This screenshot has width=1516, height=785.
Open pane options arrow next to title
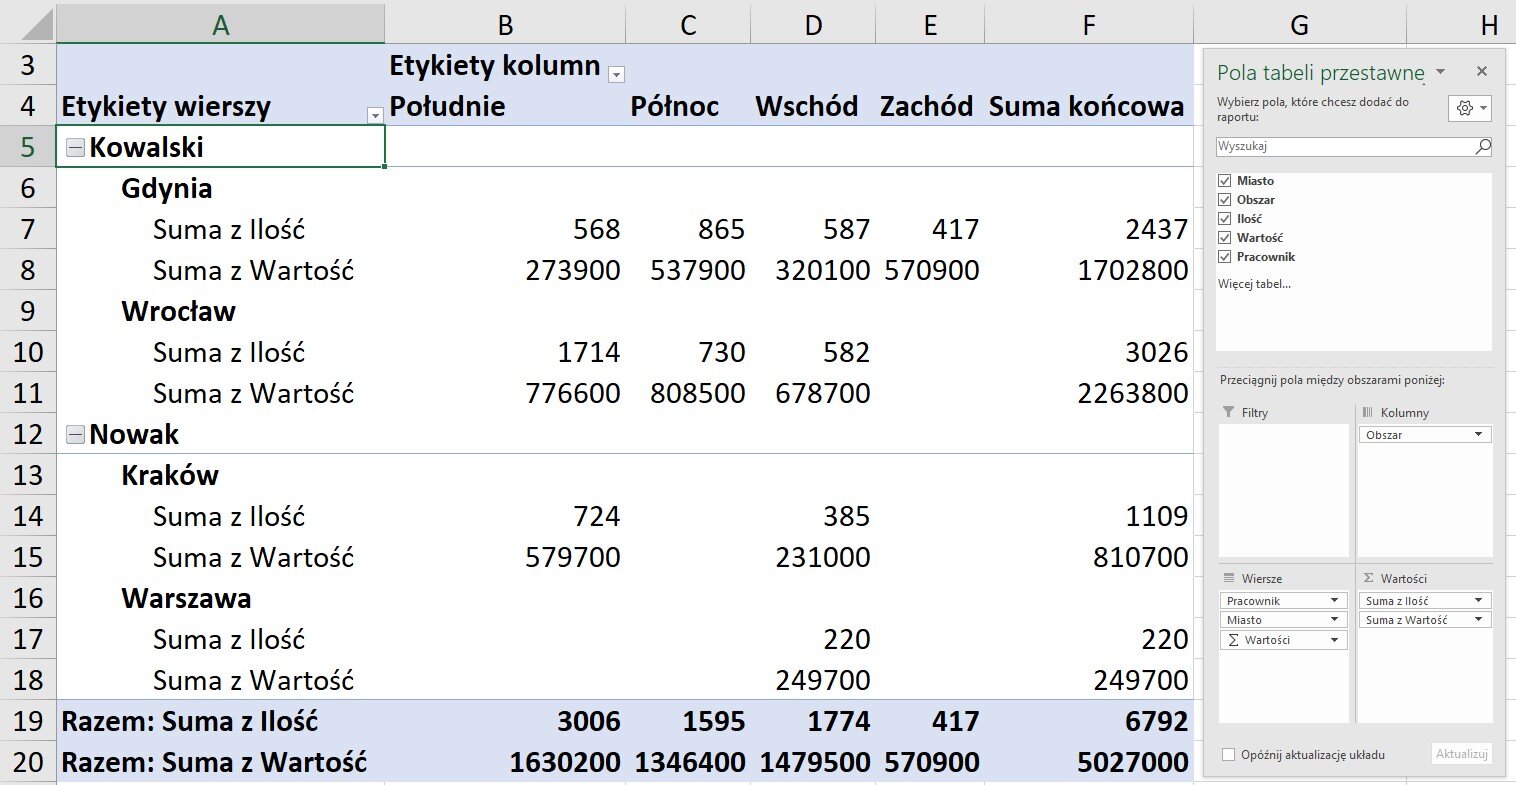pyautogui.click(x=1440, y=72)
